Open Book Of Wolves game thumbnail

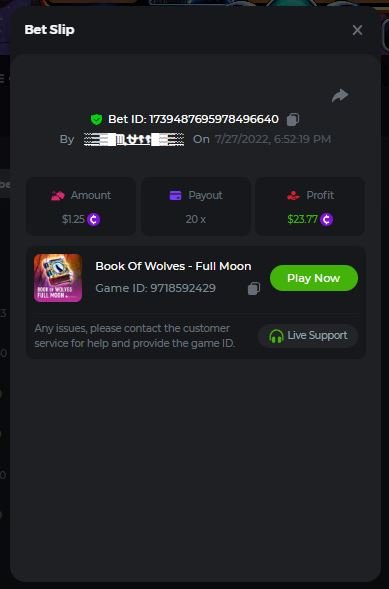tap(58, 278)
